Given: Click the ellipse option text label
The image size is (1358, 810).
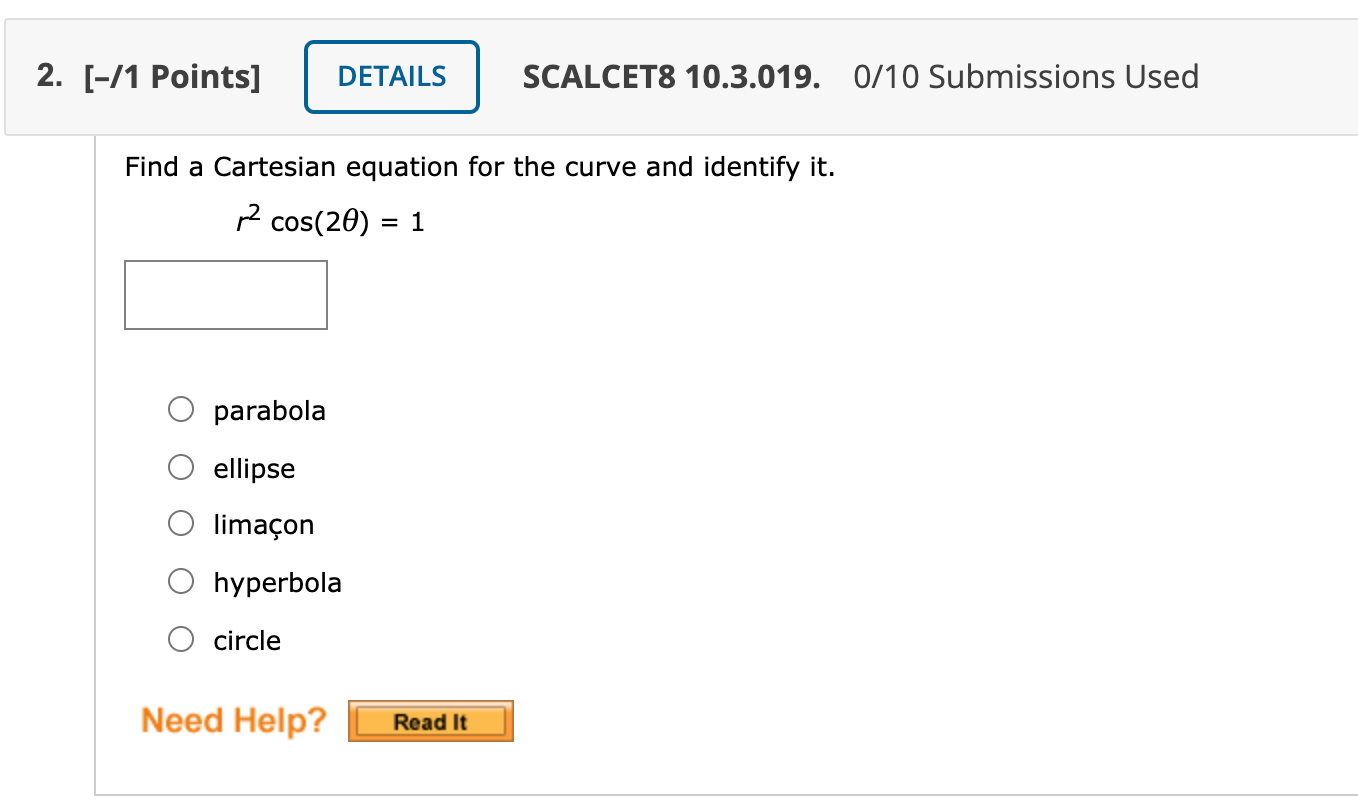Looking at the screenshot, I should click(255, 467).
